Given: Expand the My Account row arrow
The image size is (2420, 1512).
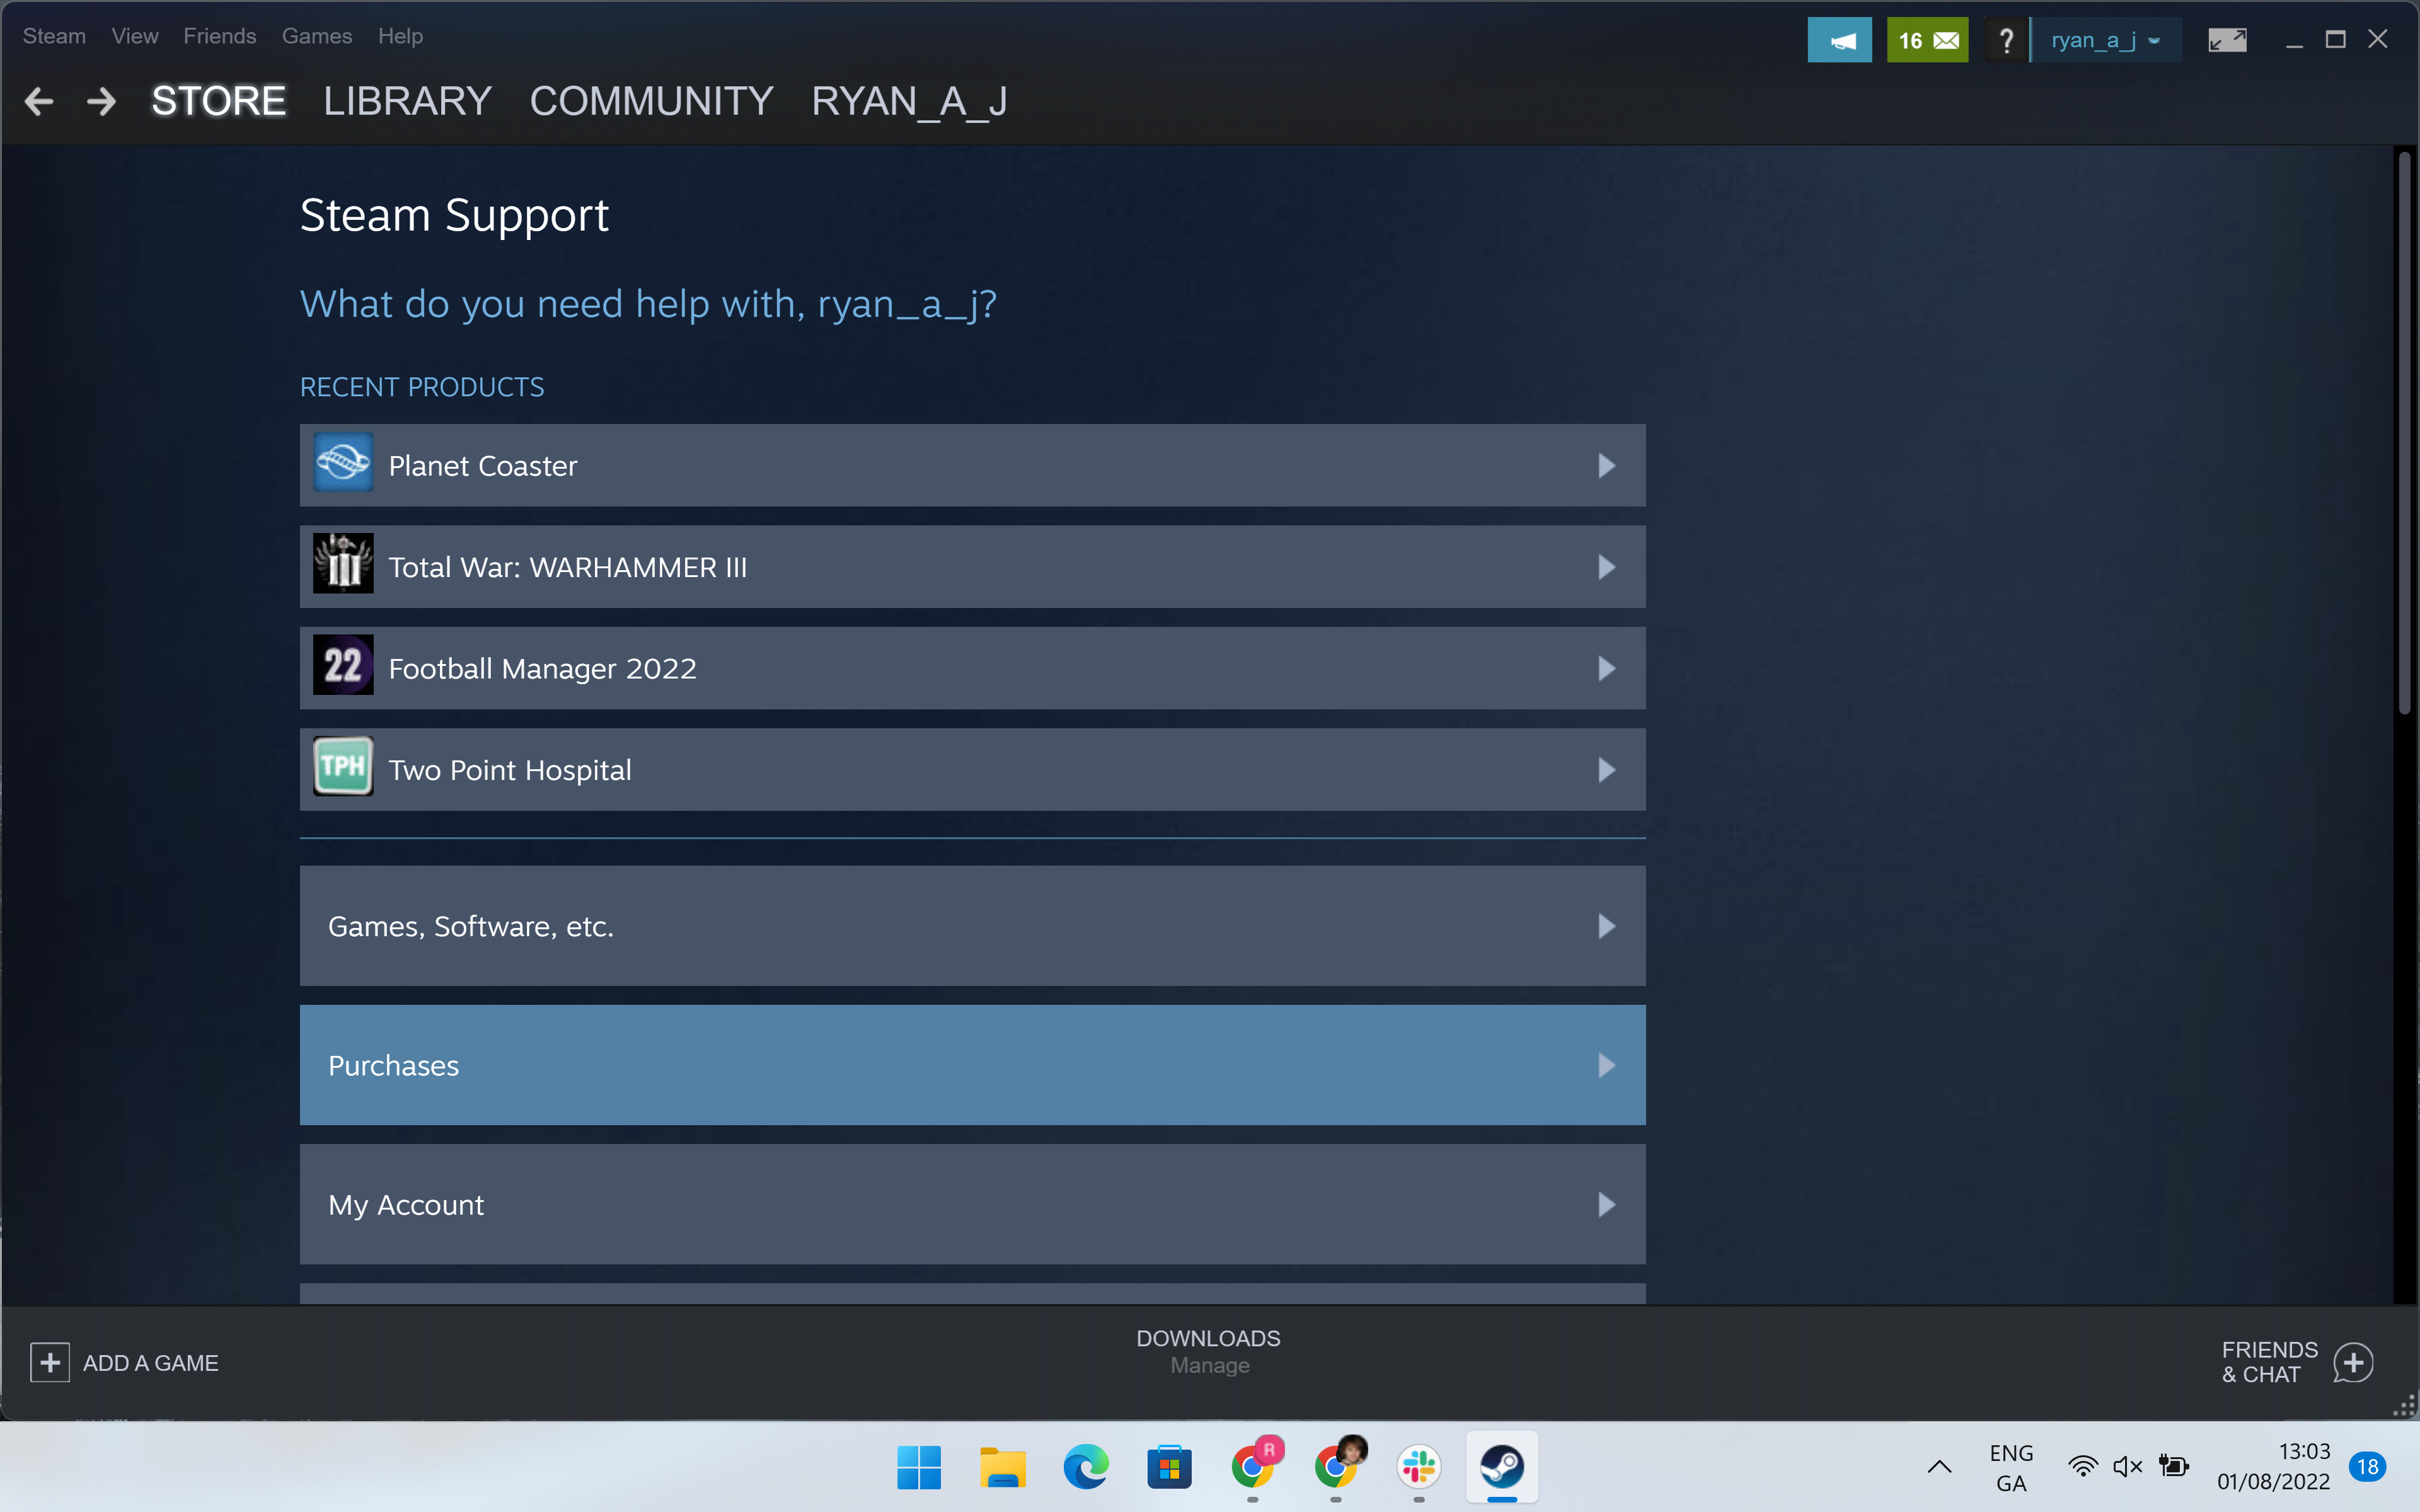Looking at the screenshot, I should [1606, 1204].
